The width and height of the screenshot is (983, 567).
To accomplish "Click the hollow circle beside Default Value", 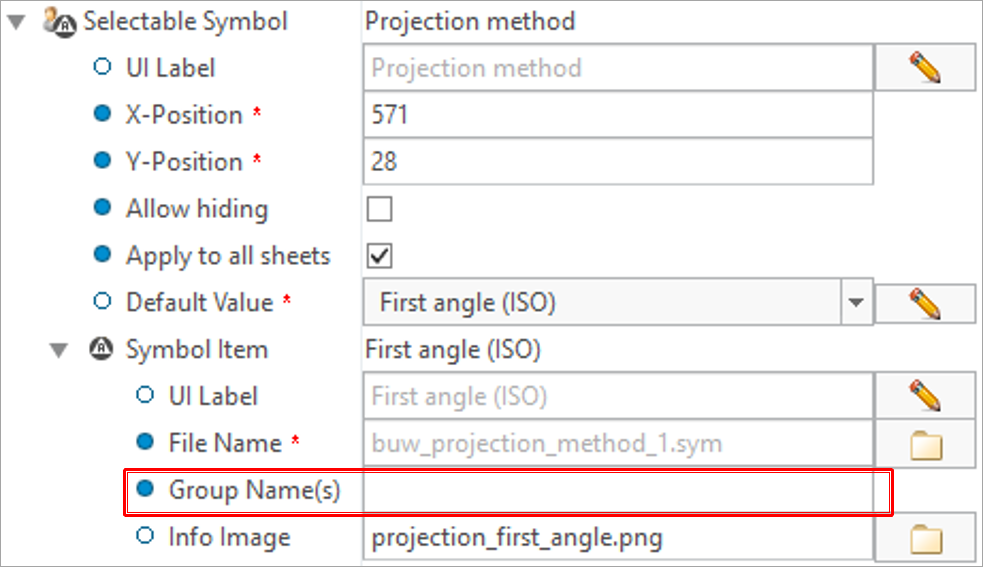I will [x=102, y=302].
